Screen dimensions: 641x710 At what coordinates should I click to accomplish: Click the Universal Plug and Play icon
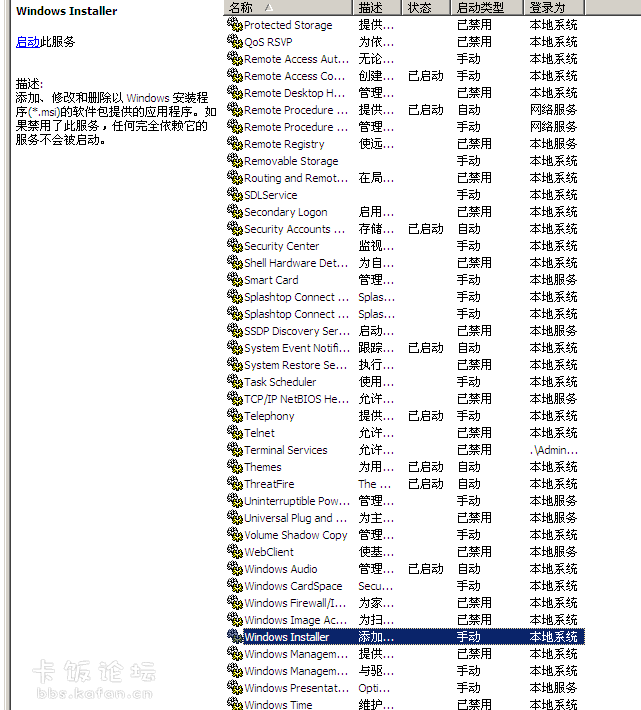(x=234, y=518)
